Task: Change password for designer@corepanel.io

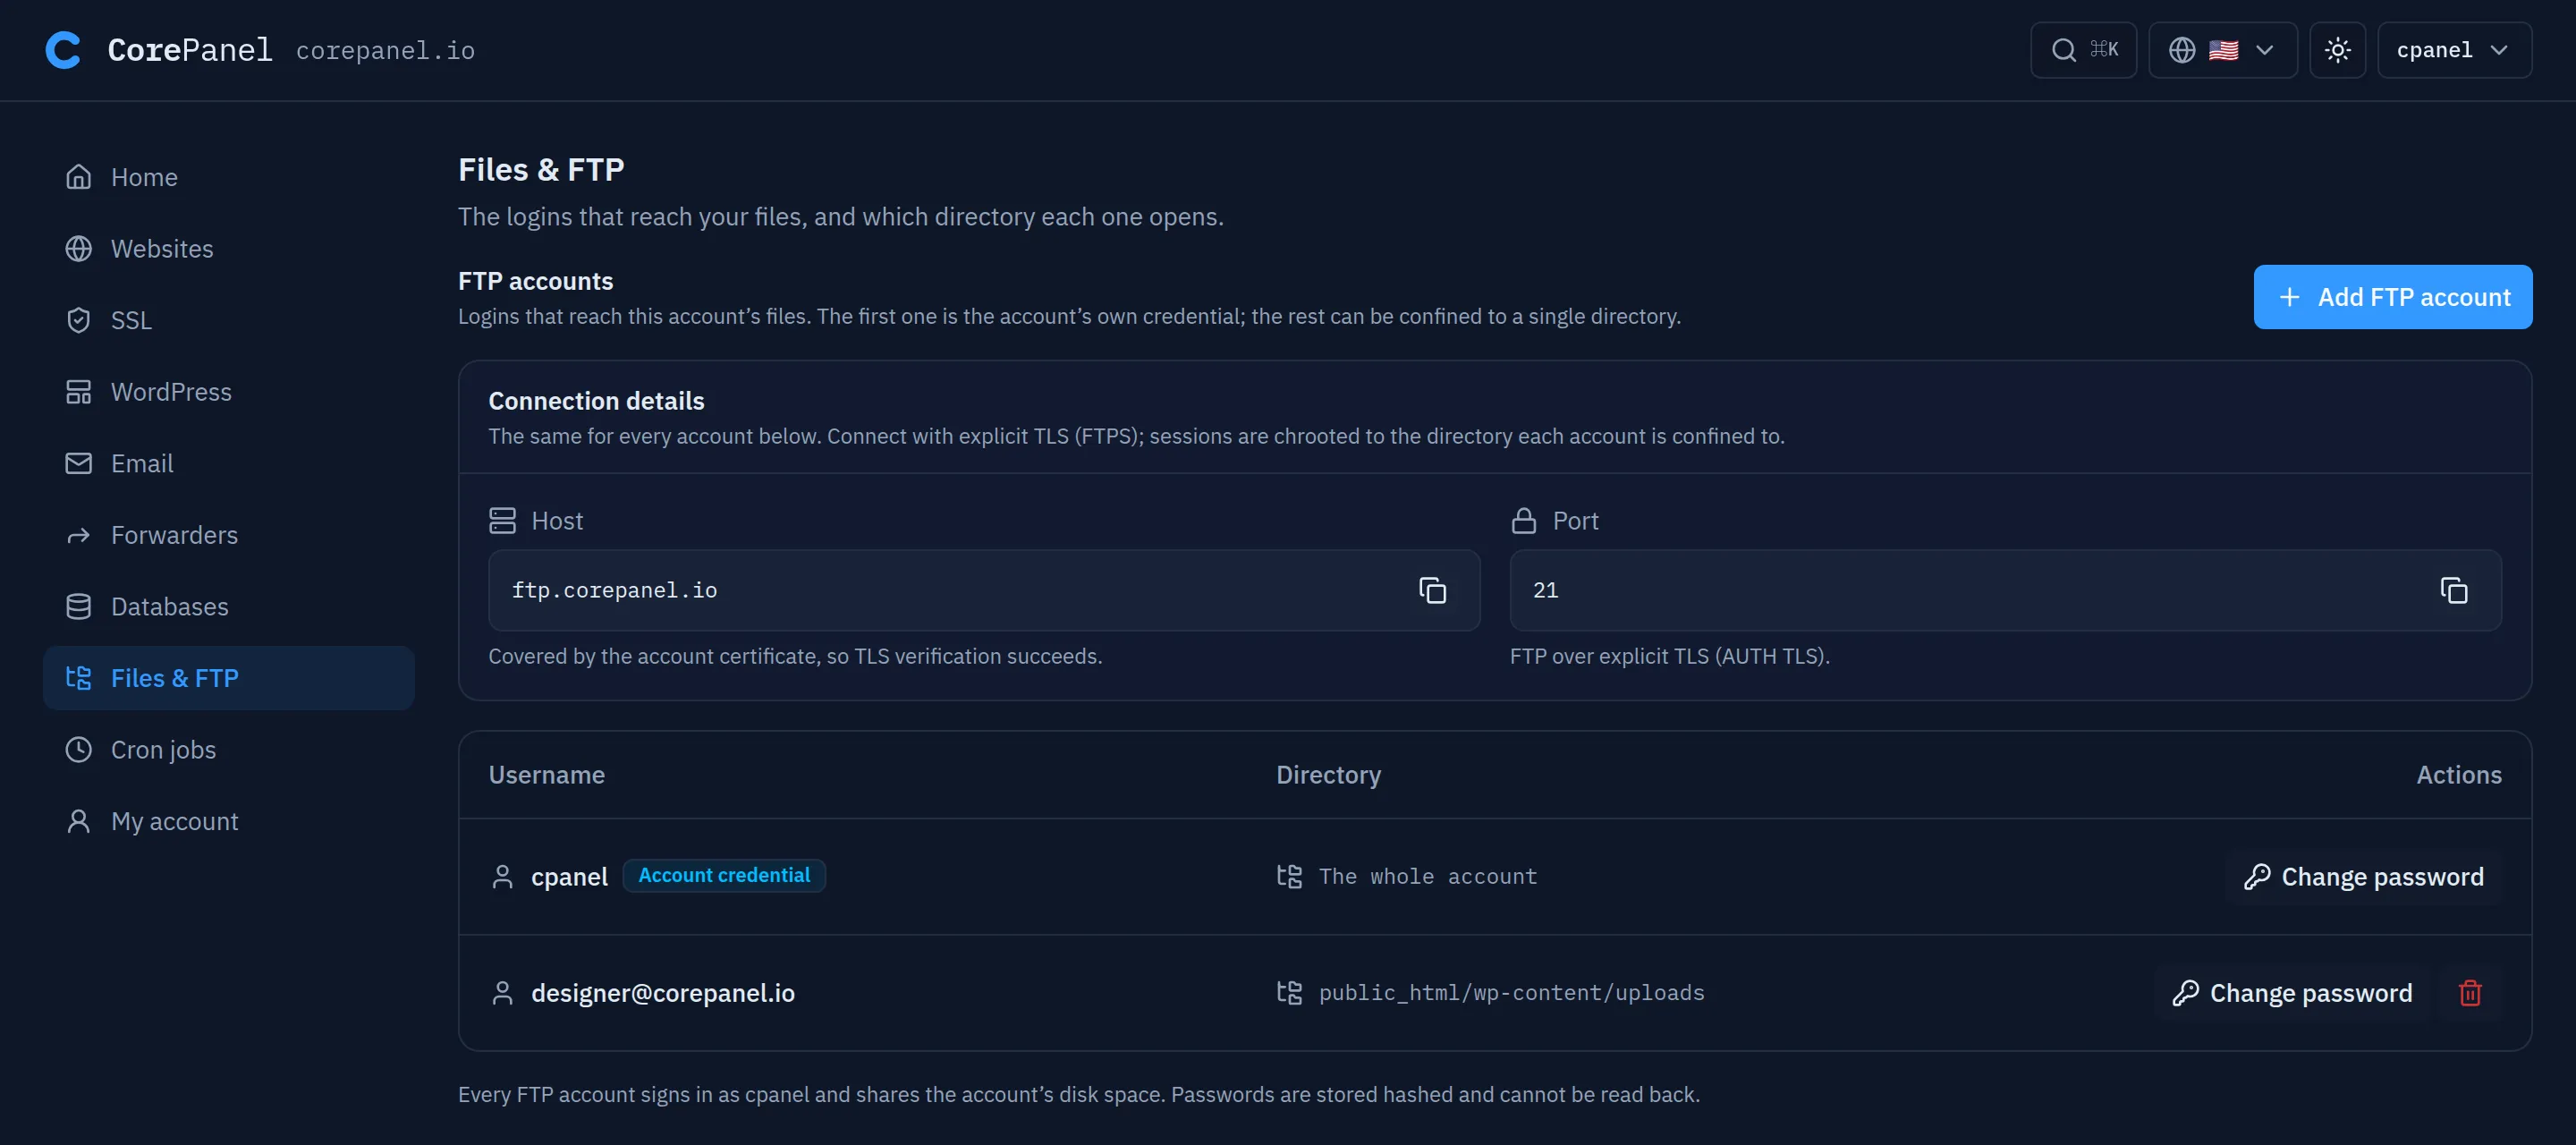Action: tap(2292, 993)
